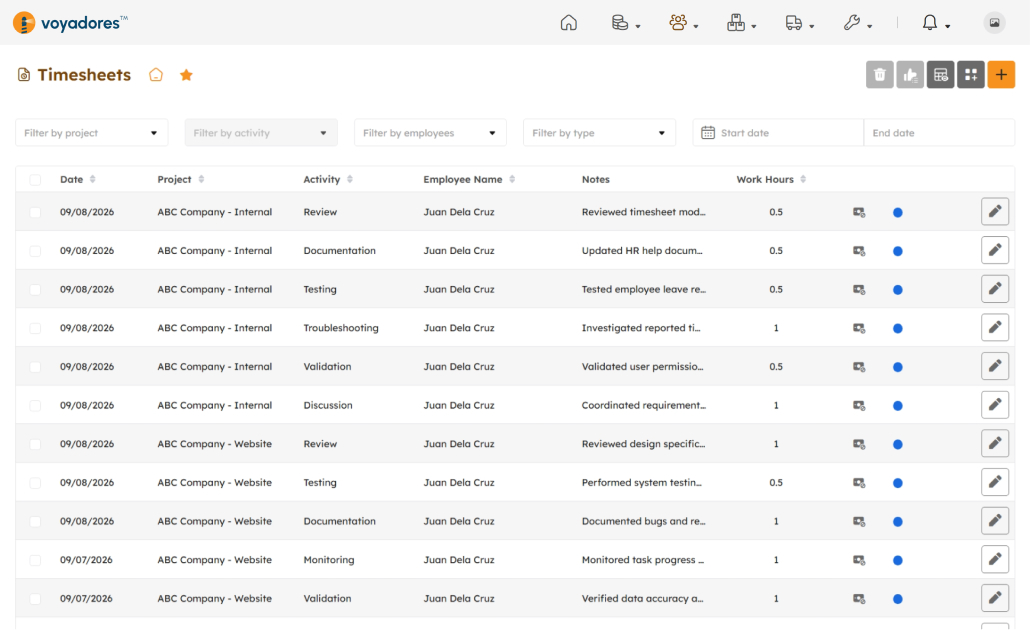Click blue status dot in Monitoring row
Viewport: 1030px width, 630px height.
click(897, 560)
